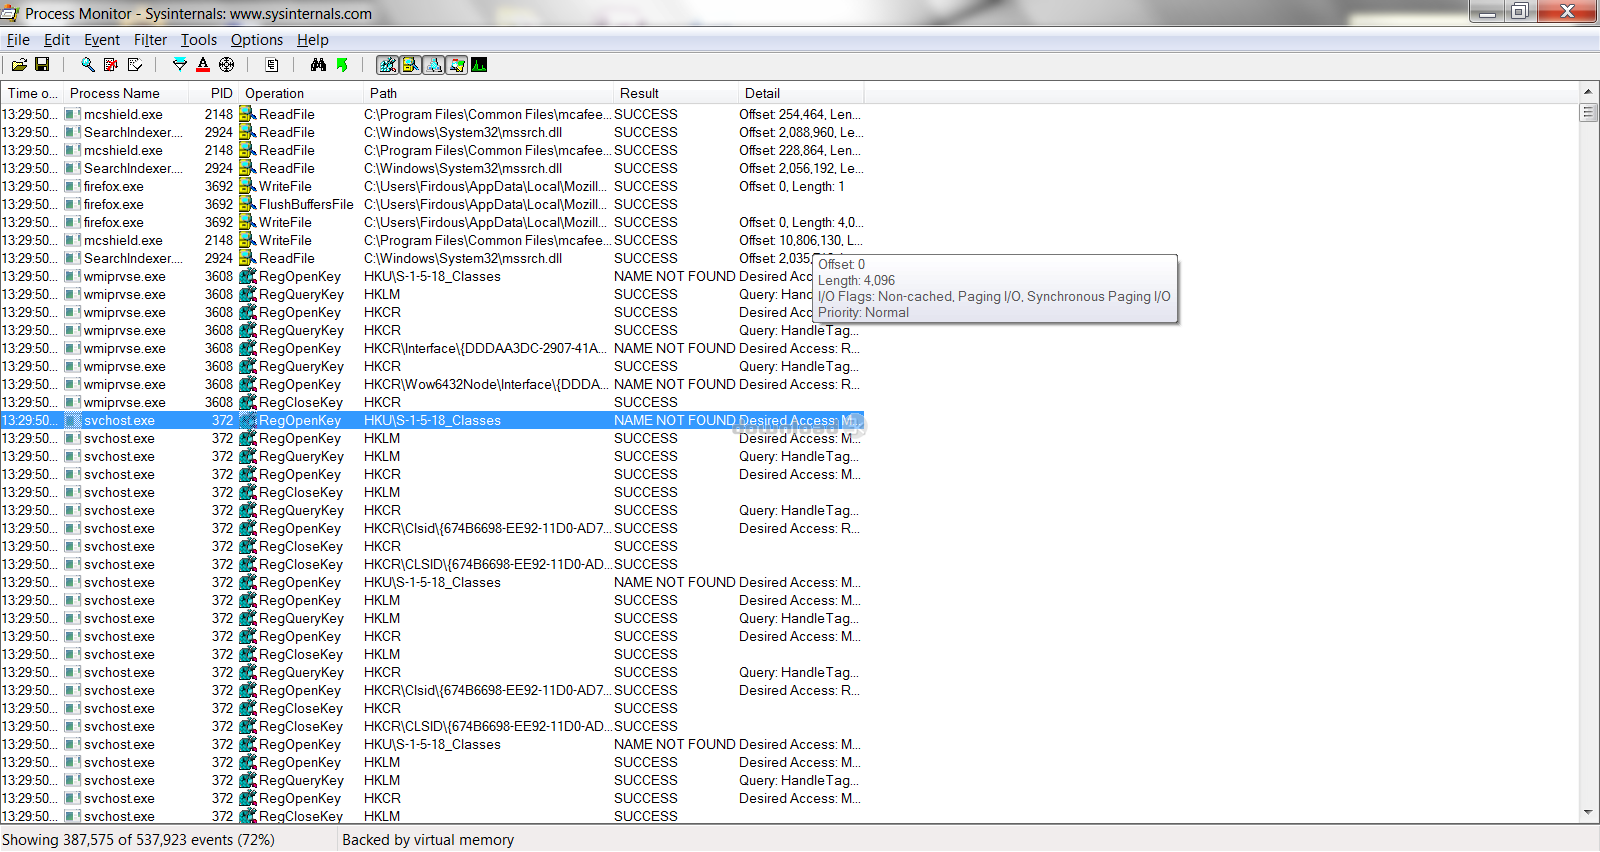This screenshot has width=1600, height=852.
Task: Click 'Offset: 0, Length: 1' detail cell
Action: click(x=792, y=186)
